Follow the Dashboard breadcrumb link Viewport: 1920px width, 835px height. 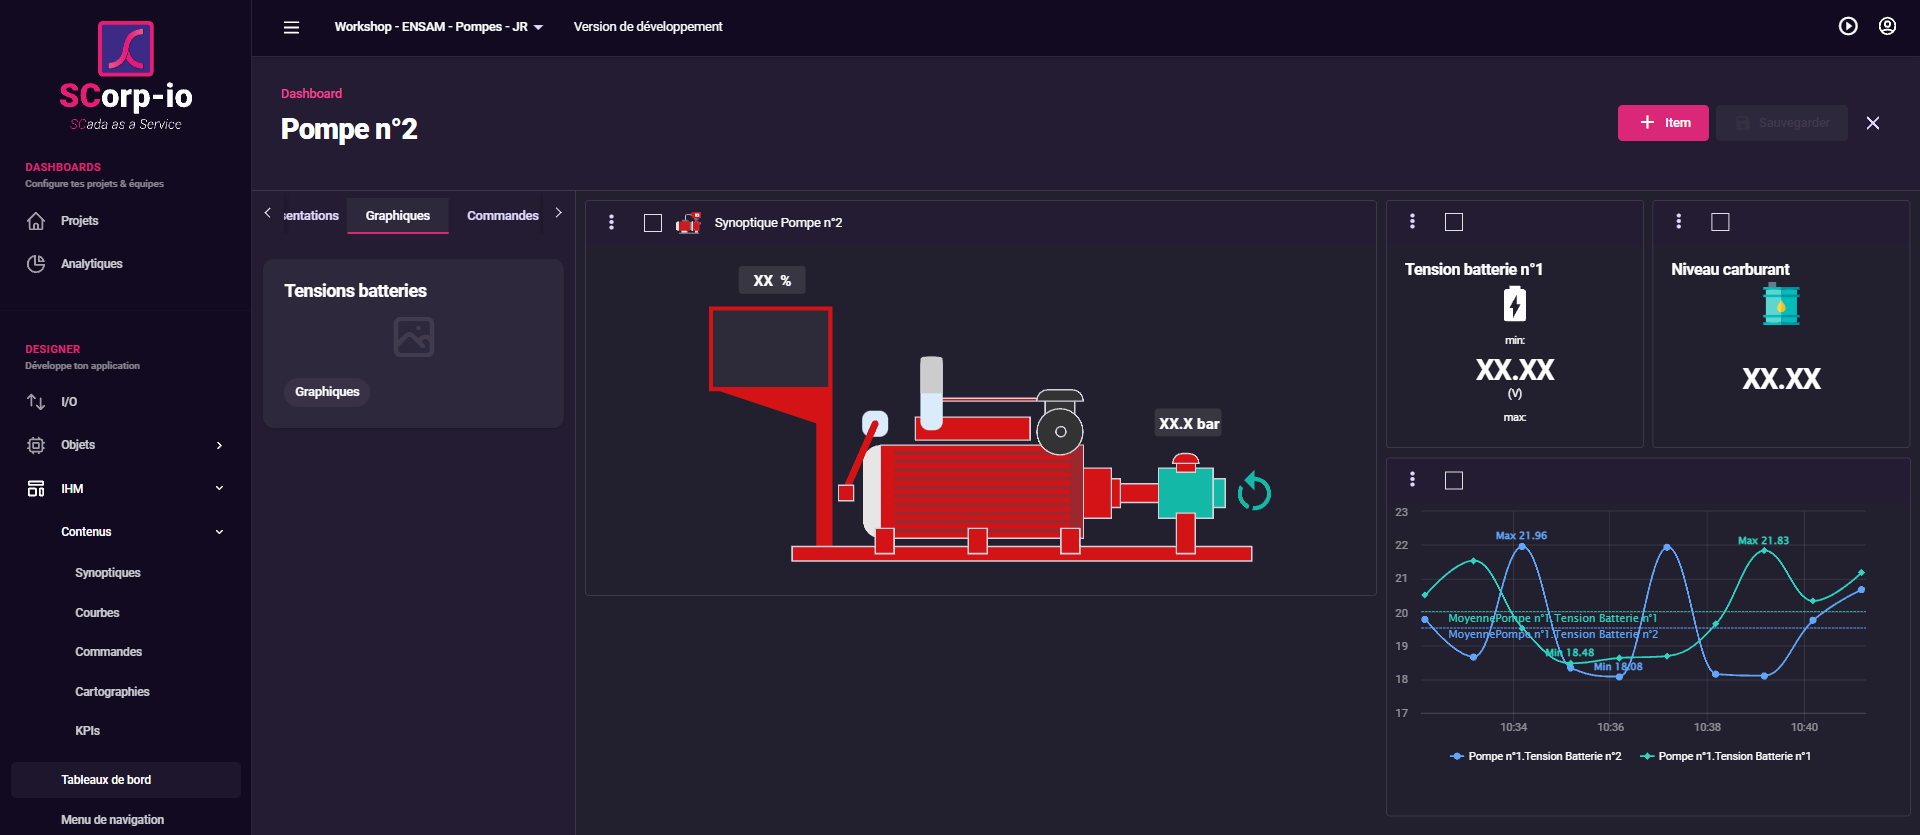pyautogui.click(x=311, y=93)
